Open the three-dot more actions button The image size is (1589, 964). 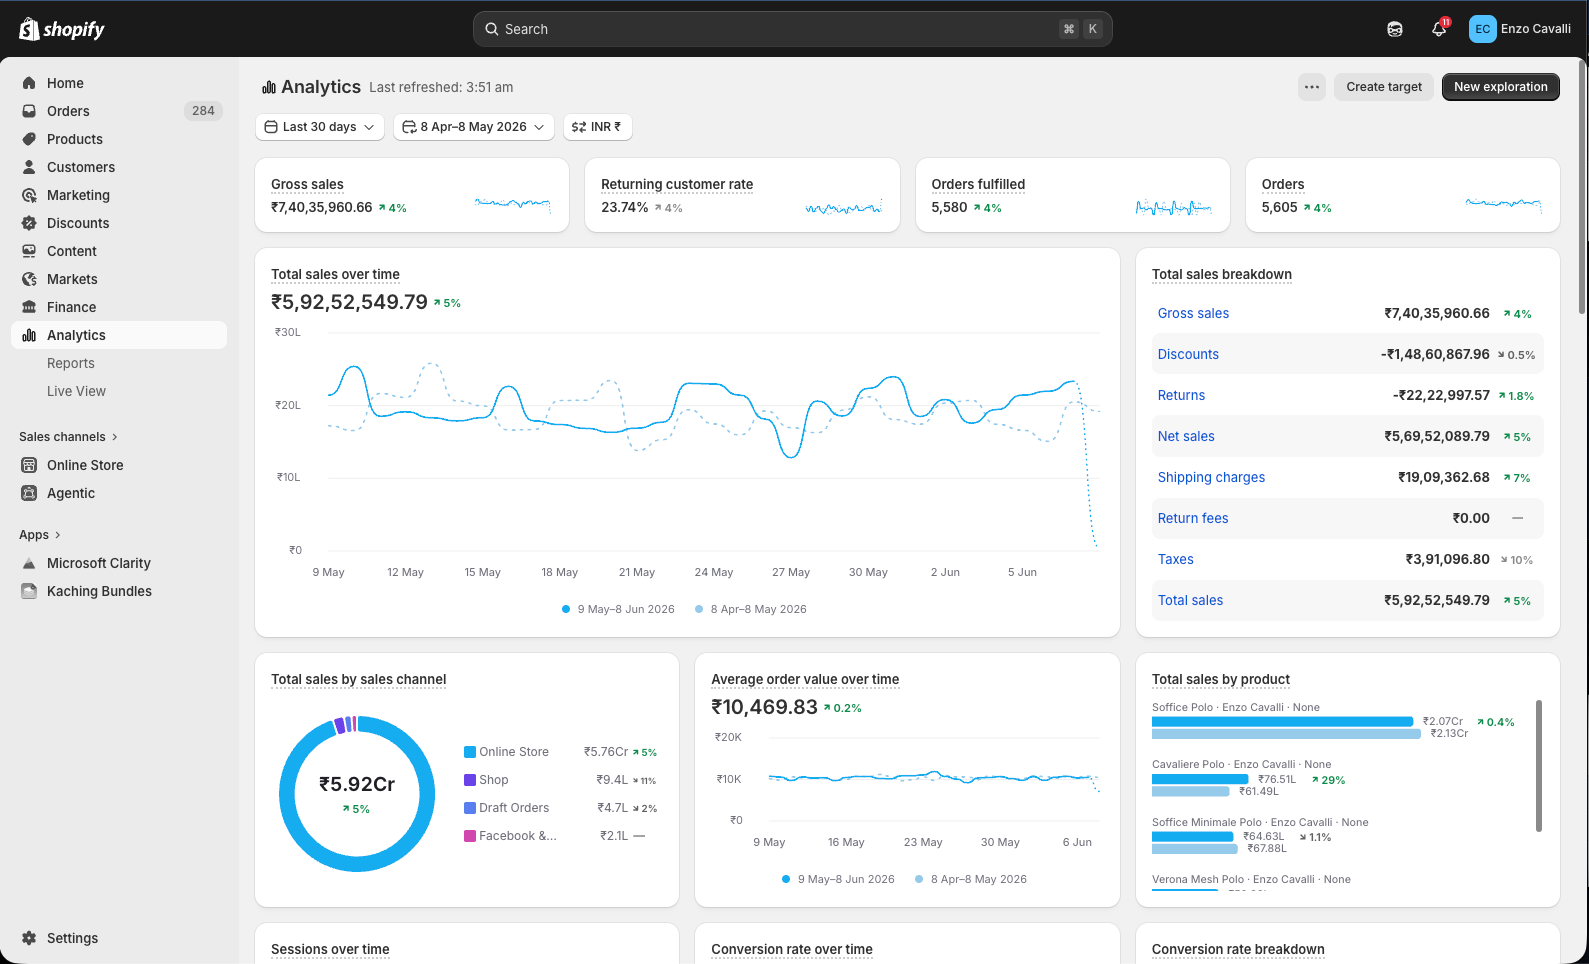pyautogui.click(x=1312, y=87)
